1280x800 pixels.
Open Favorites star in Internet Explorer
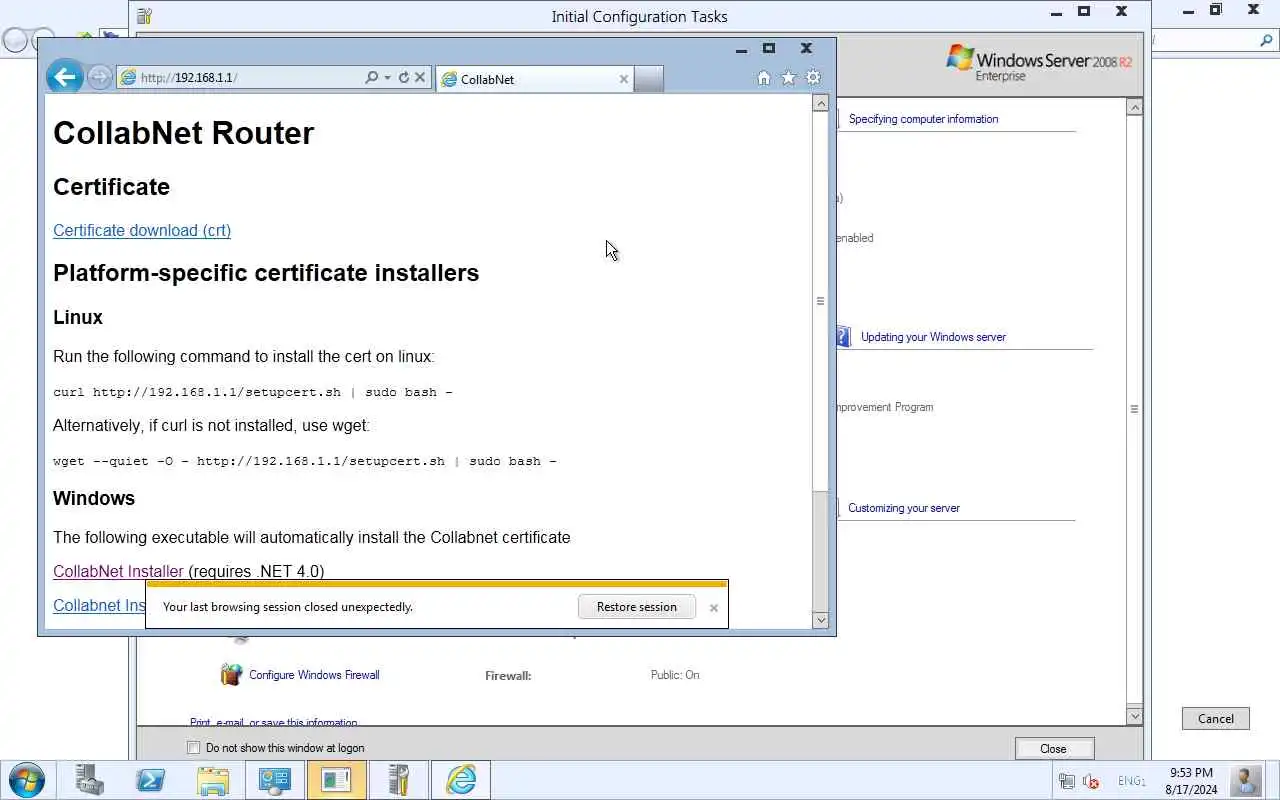click(789, 77)
